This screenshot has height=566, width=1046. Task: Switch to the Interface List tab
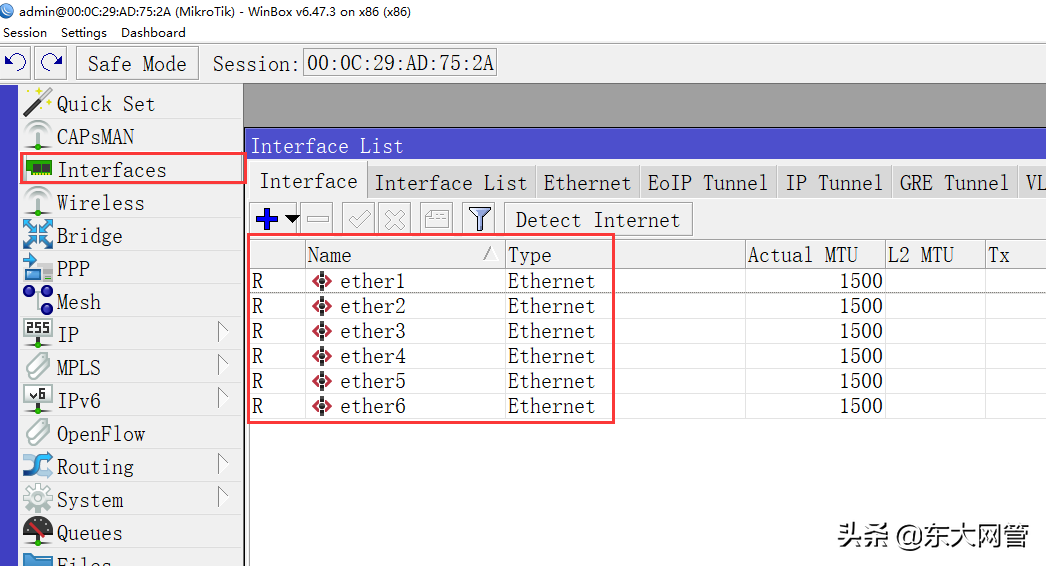tap(451, 183)
